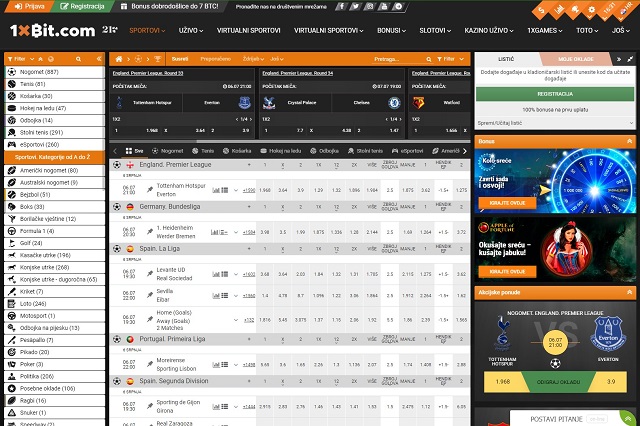This screenshot has height=426, width=640.
Task: Open the list icon for the Sevilla vs Eibar match
Action: pyautogui.click(x=225, y=295)
